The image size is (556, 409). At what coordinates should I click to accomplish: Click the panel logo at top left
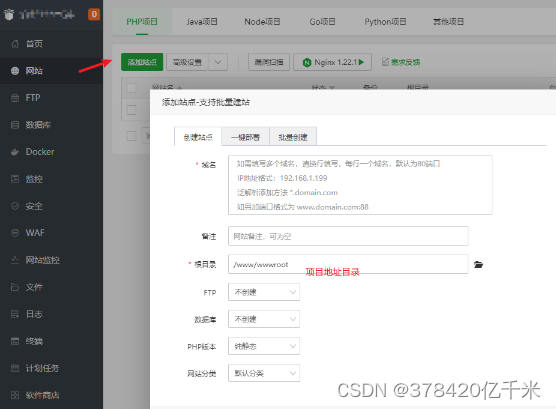pos(9,14)
